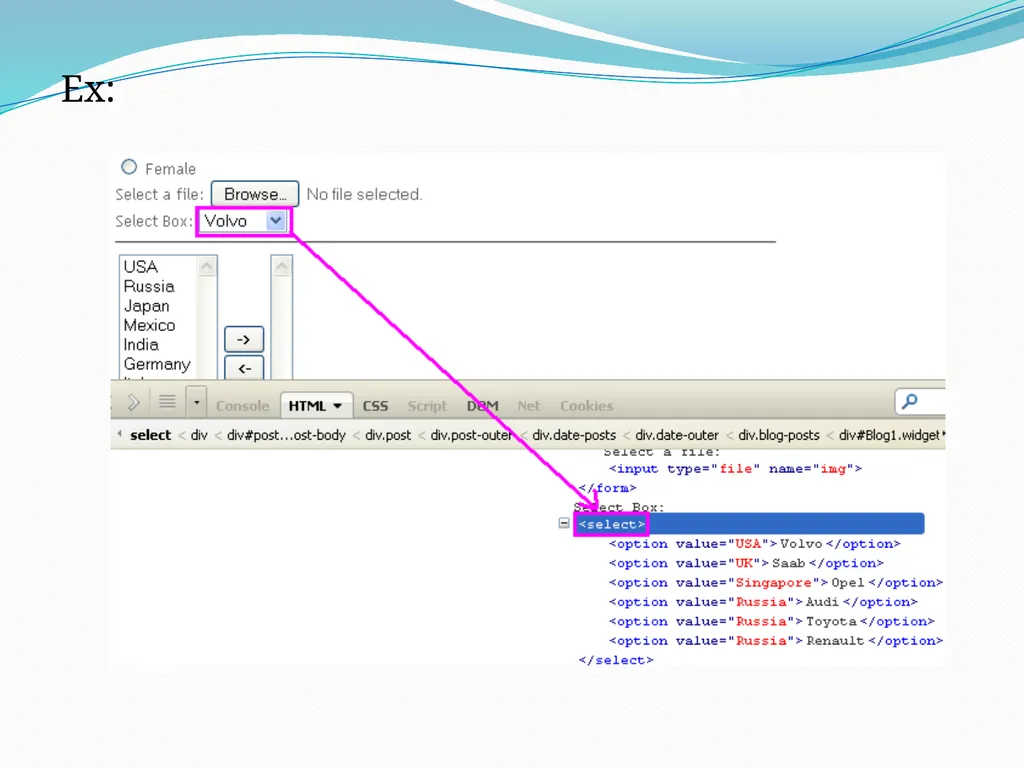Click the Firebug lines list icon
The height and width of the screenshot is (768, 1024).
pyautogui.click(x=167, y=402)
